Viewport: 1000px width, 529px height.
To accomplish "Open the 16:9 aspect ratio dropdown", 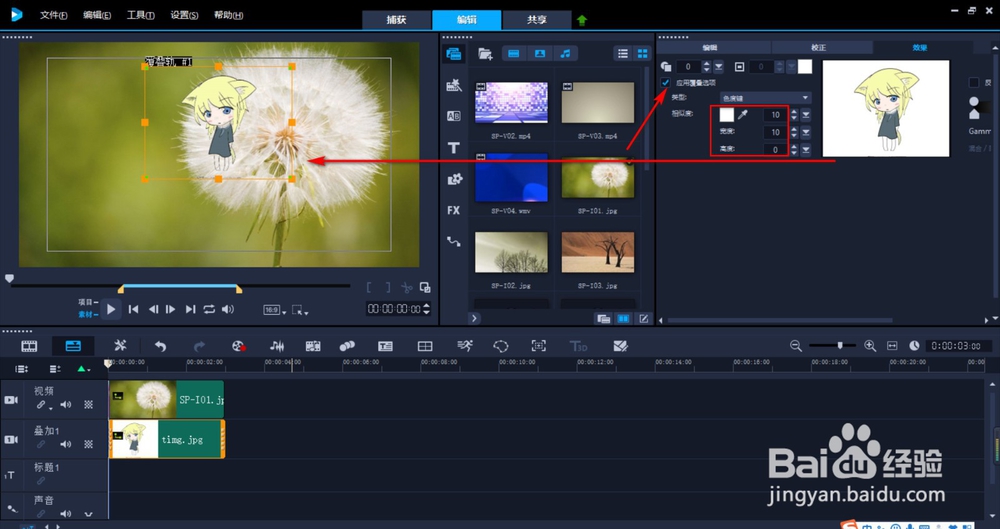I will click(x=275, y=310).
